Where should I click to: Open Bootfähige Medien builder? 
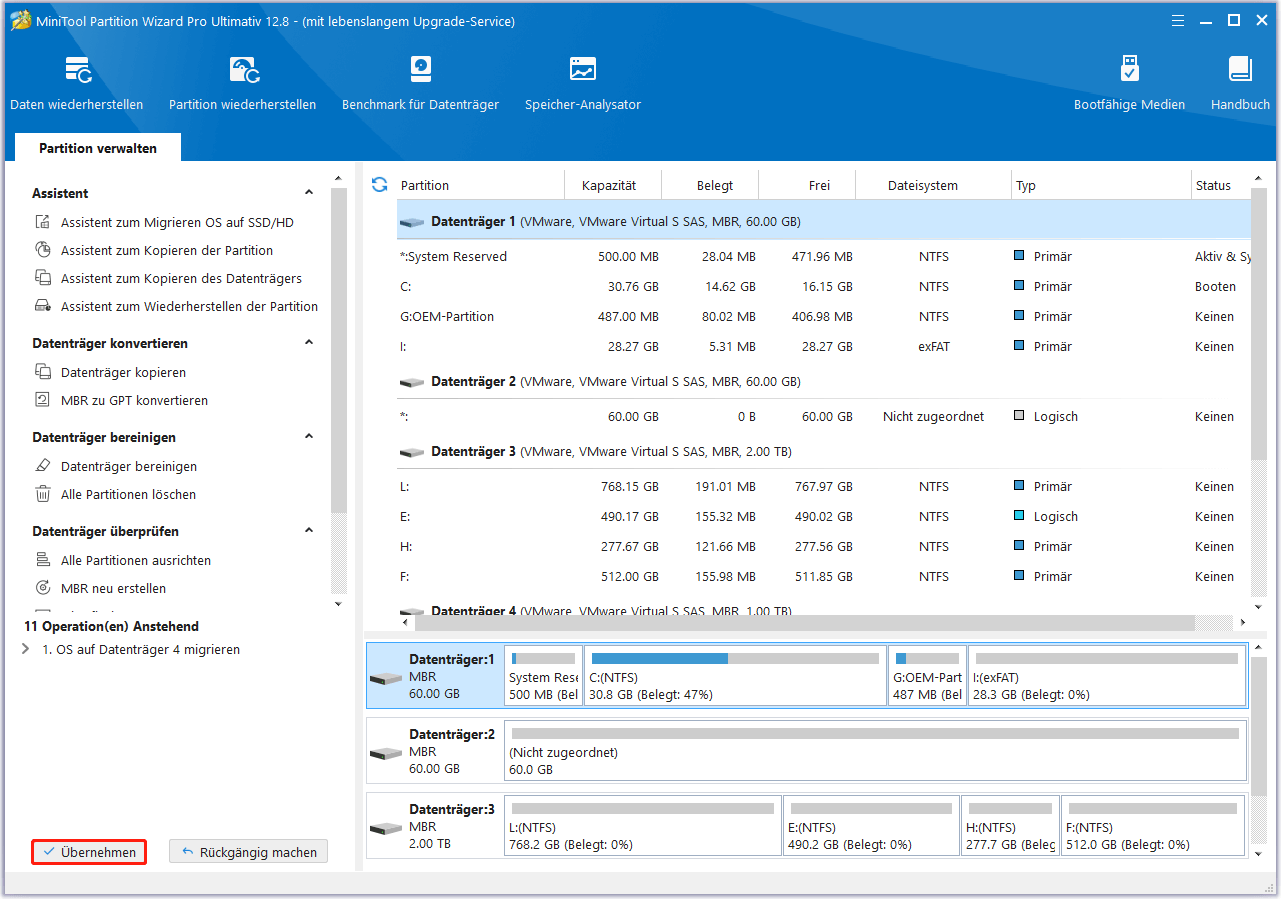[1129, 83]
